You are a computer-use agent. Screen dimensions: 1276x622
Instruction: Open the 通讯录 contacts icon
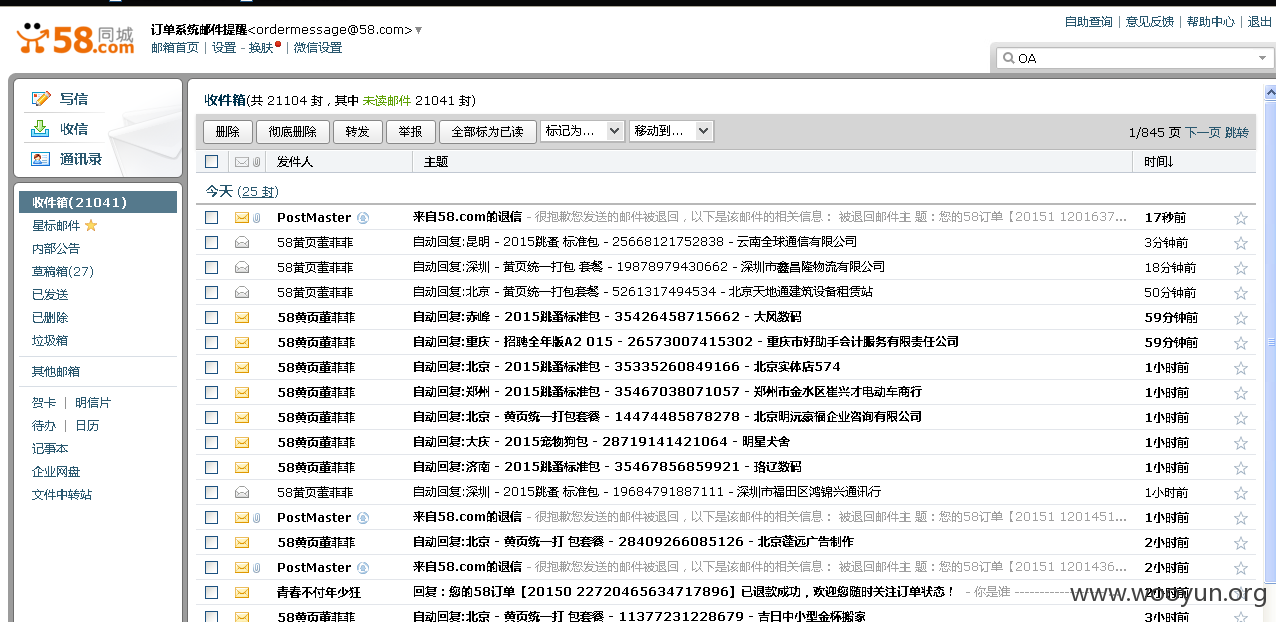[x=41, y=158]
